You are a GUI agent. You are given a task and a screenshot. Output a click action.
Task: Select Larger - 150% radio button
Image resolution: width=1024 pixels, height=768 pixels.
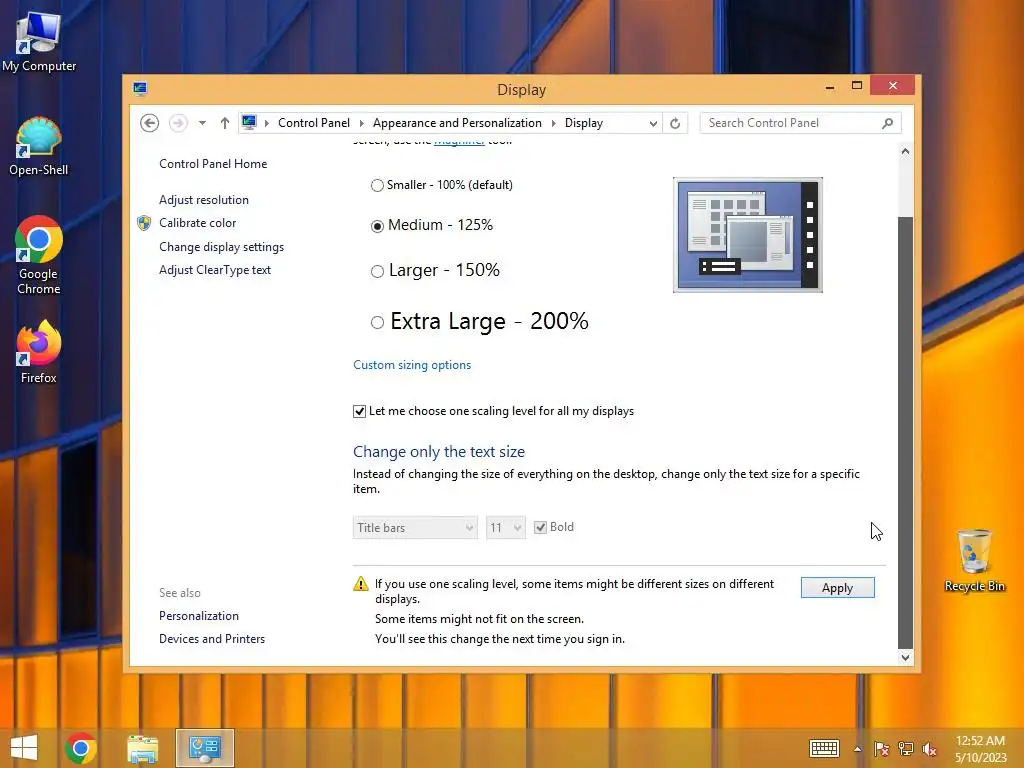(x=377, y=271)
